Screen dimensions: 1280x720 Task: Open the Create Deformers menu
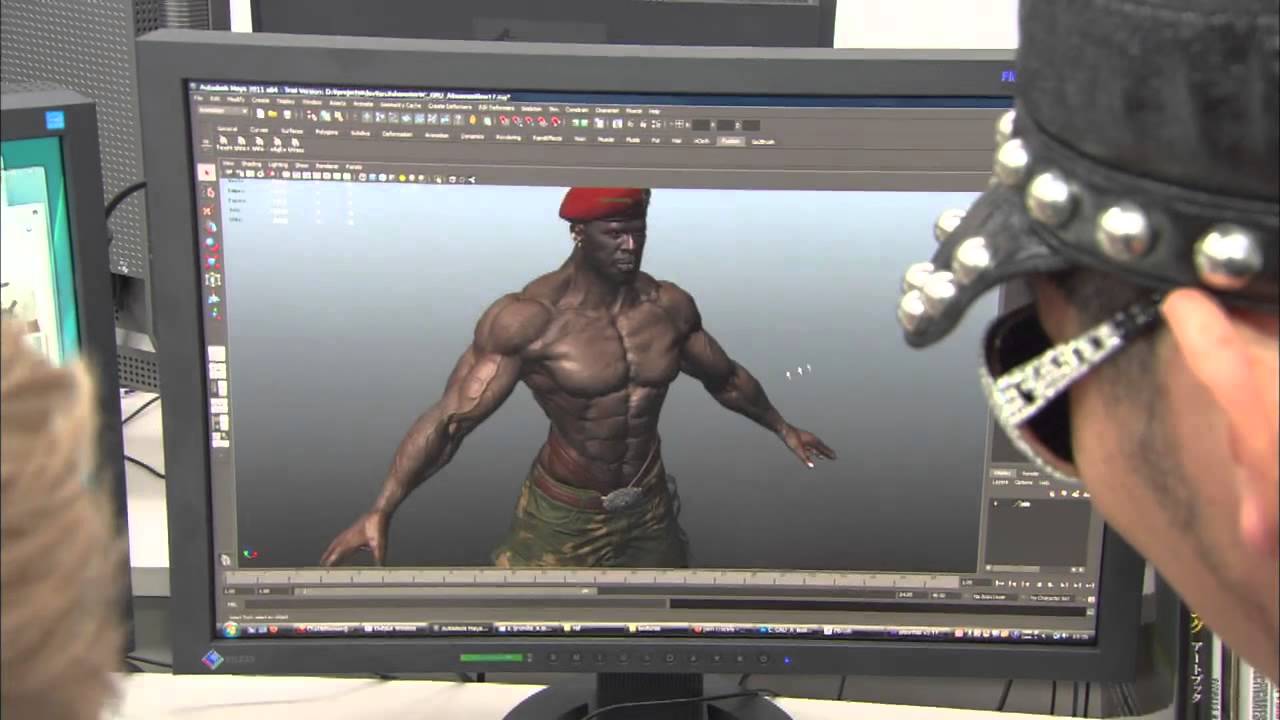pos(449,106)
